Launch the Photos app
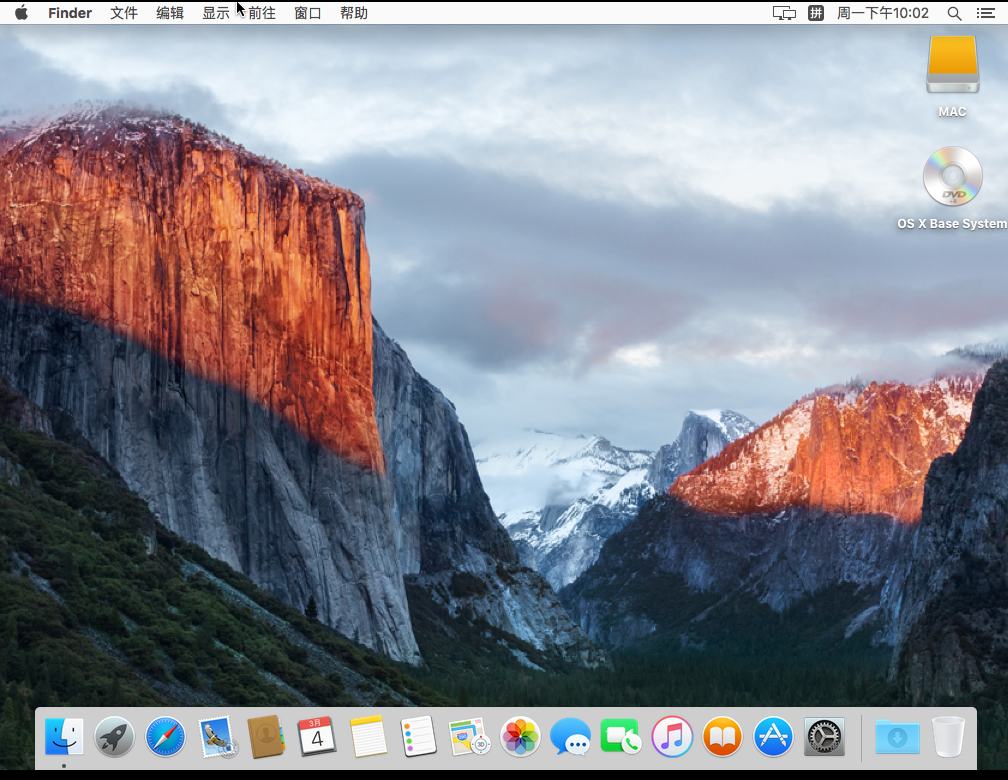The width and height of the screenshot is (1008, 780). click(x=519, y=737)
